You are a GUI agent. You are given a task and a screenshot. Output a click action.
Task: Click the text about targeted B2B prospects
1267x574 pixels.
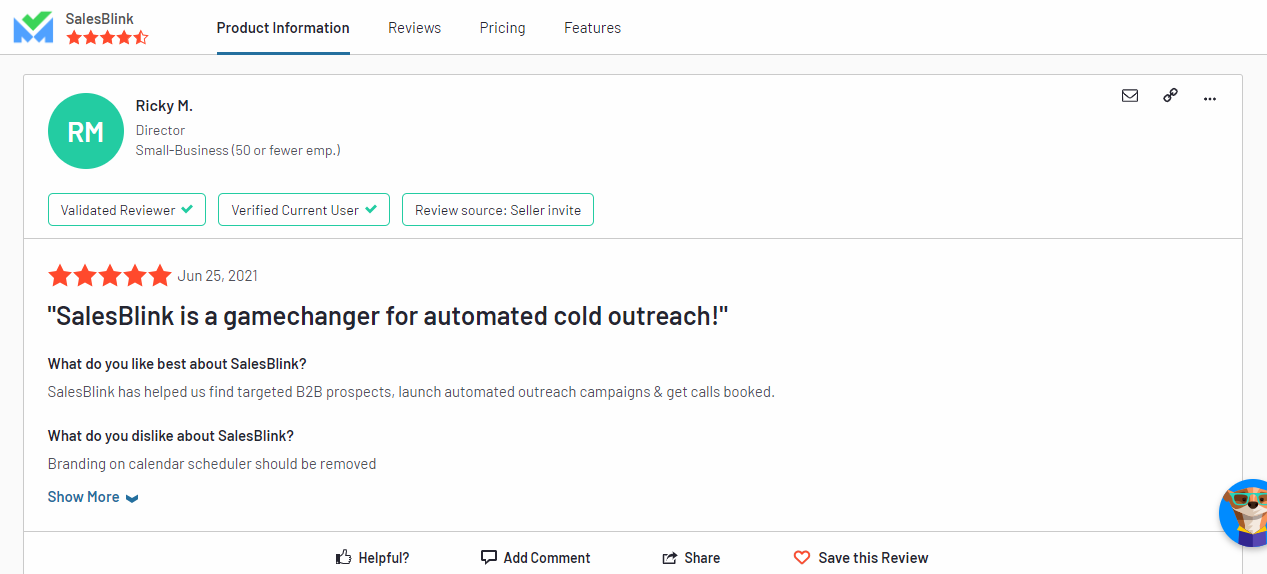coord(411,392)
